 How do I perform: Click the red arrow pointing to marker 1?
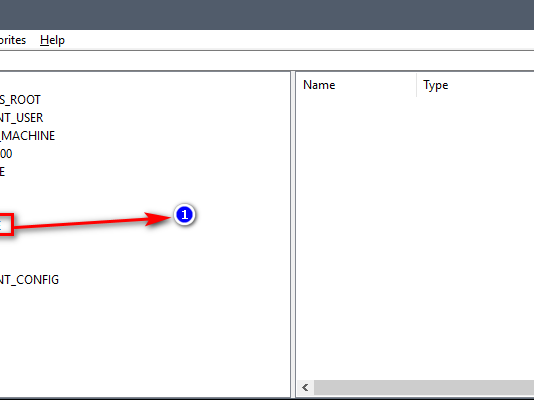pyautogui.click(x=92, y=222)
